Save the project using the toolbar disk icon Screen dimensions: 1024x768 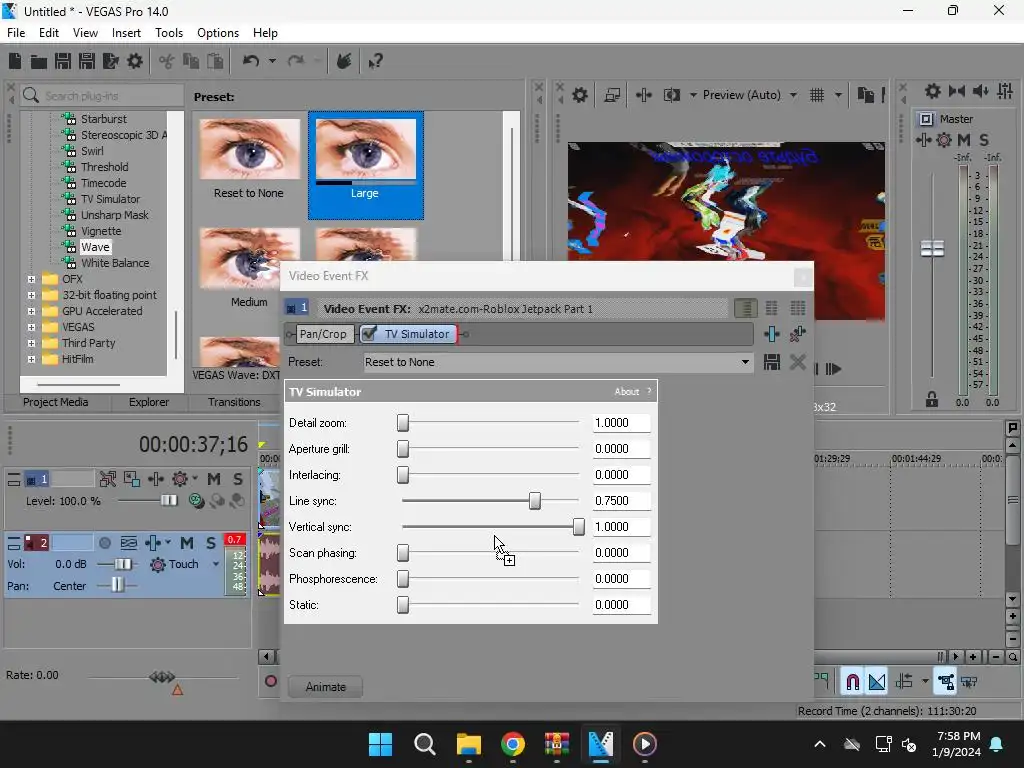pyautogui.click(x=63, y=61)
